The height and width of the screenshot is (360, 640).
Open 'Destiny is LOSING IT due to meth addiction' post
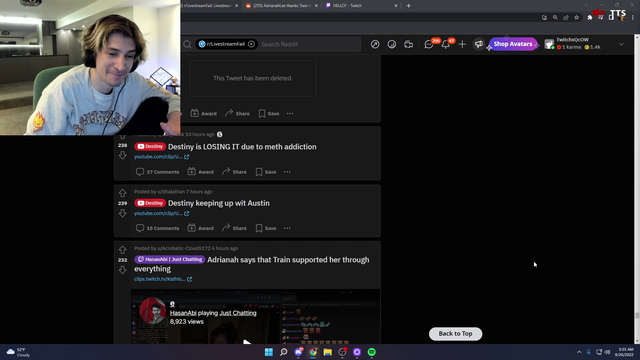tap(242, 147)
